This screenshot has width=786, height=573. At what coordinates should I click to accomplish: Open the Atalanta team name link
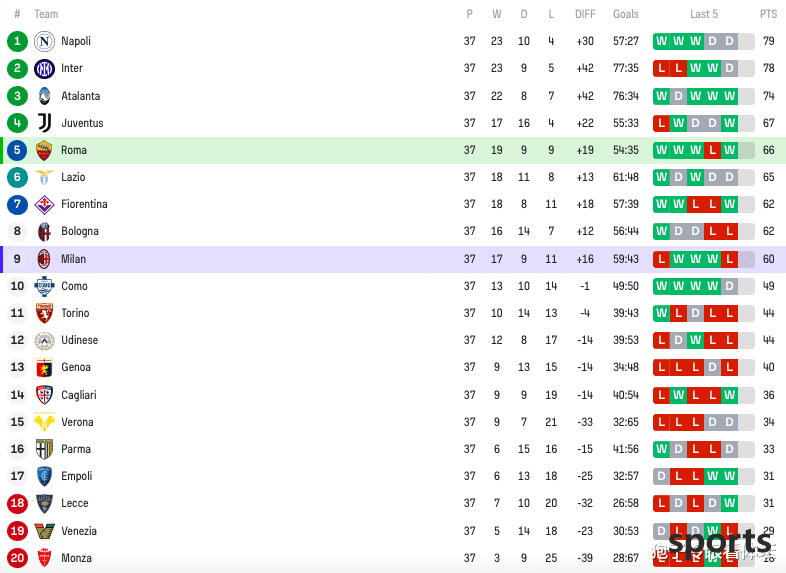[81, 96]
